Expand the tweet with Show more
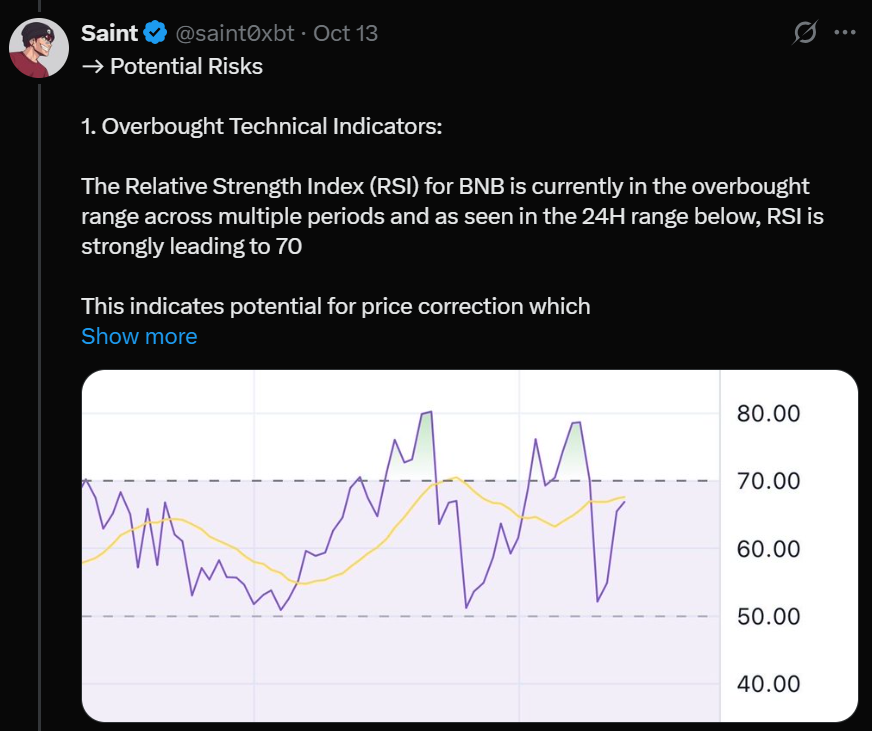The height and width of the screenshot is (731, 872). pos(139,336)
